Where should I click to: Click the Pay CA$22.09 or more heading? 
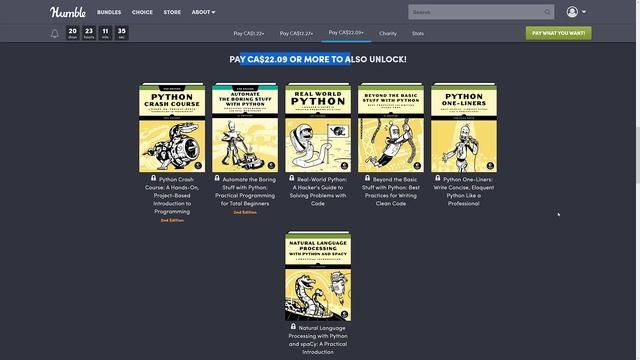(x=318, y=59)
